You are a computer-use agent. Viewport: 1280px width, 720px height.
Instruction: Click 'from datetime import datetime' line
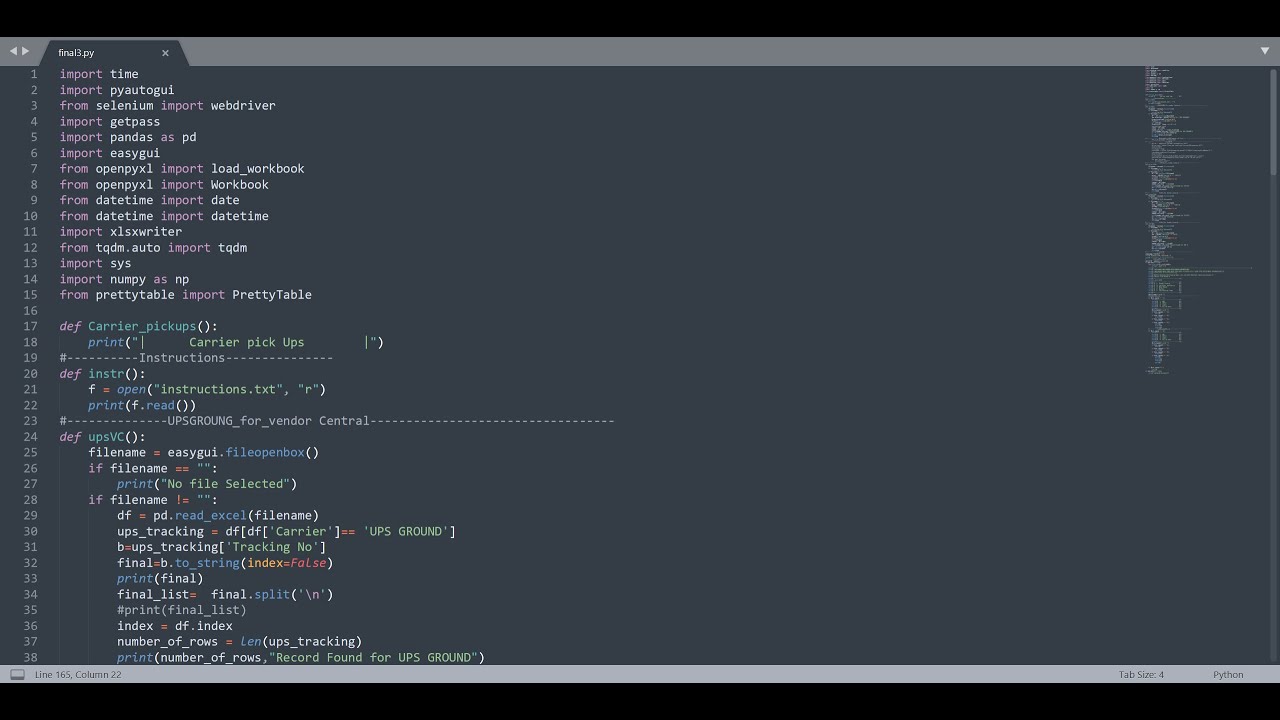click(x=164, y=216)
